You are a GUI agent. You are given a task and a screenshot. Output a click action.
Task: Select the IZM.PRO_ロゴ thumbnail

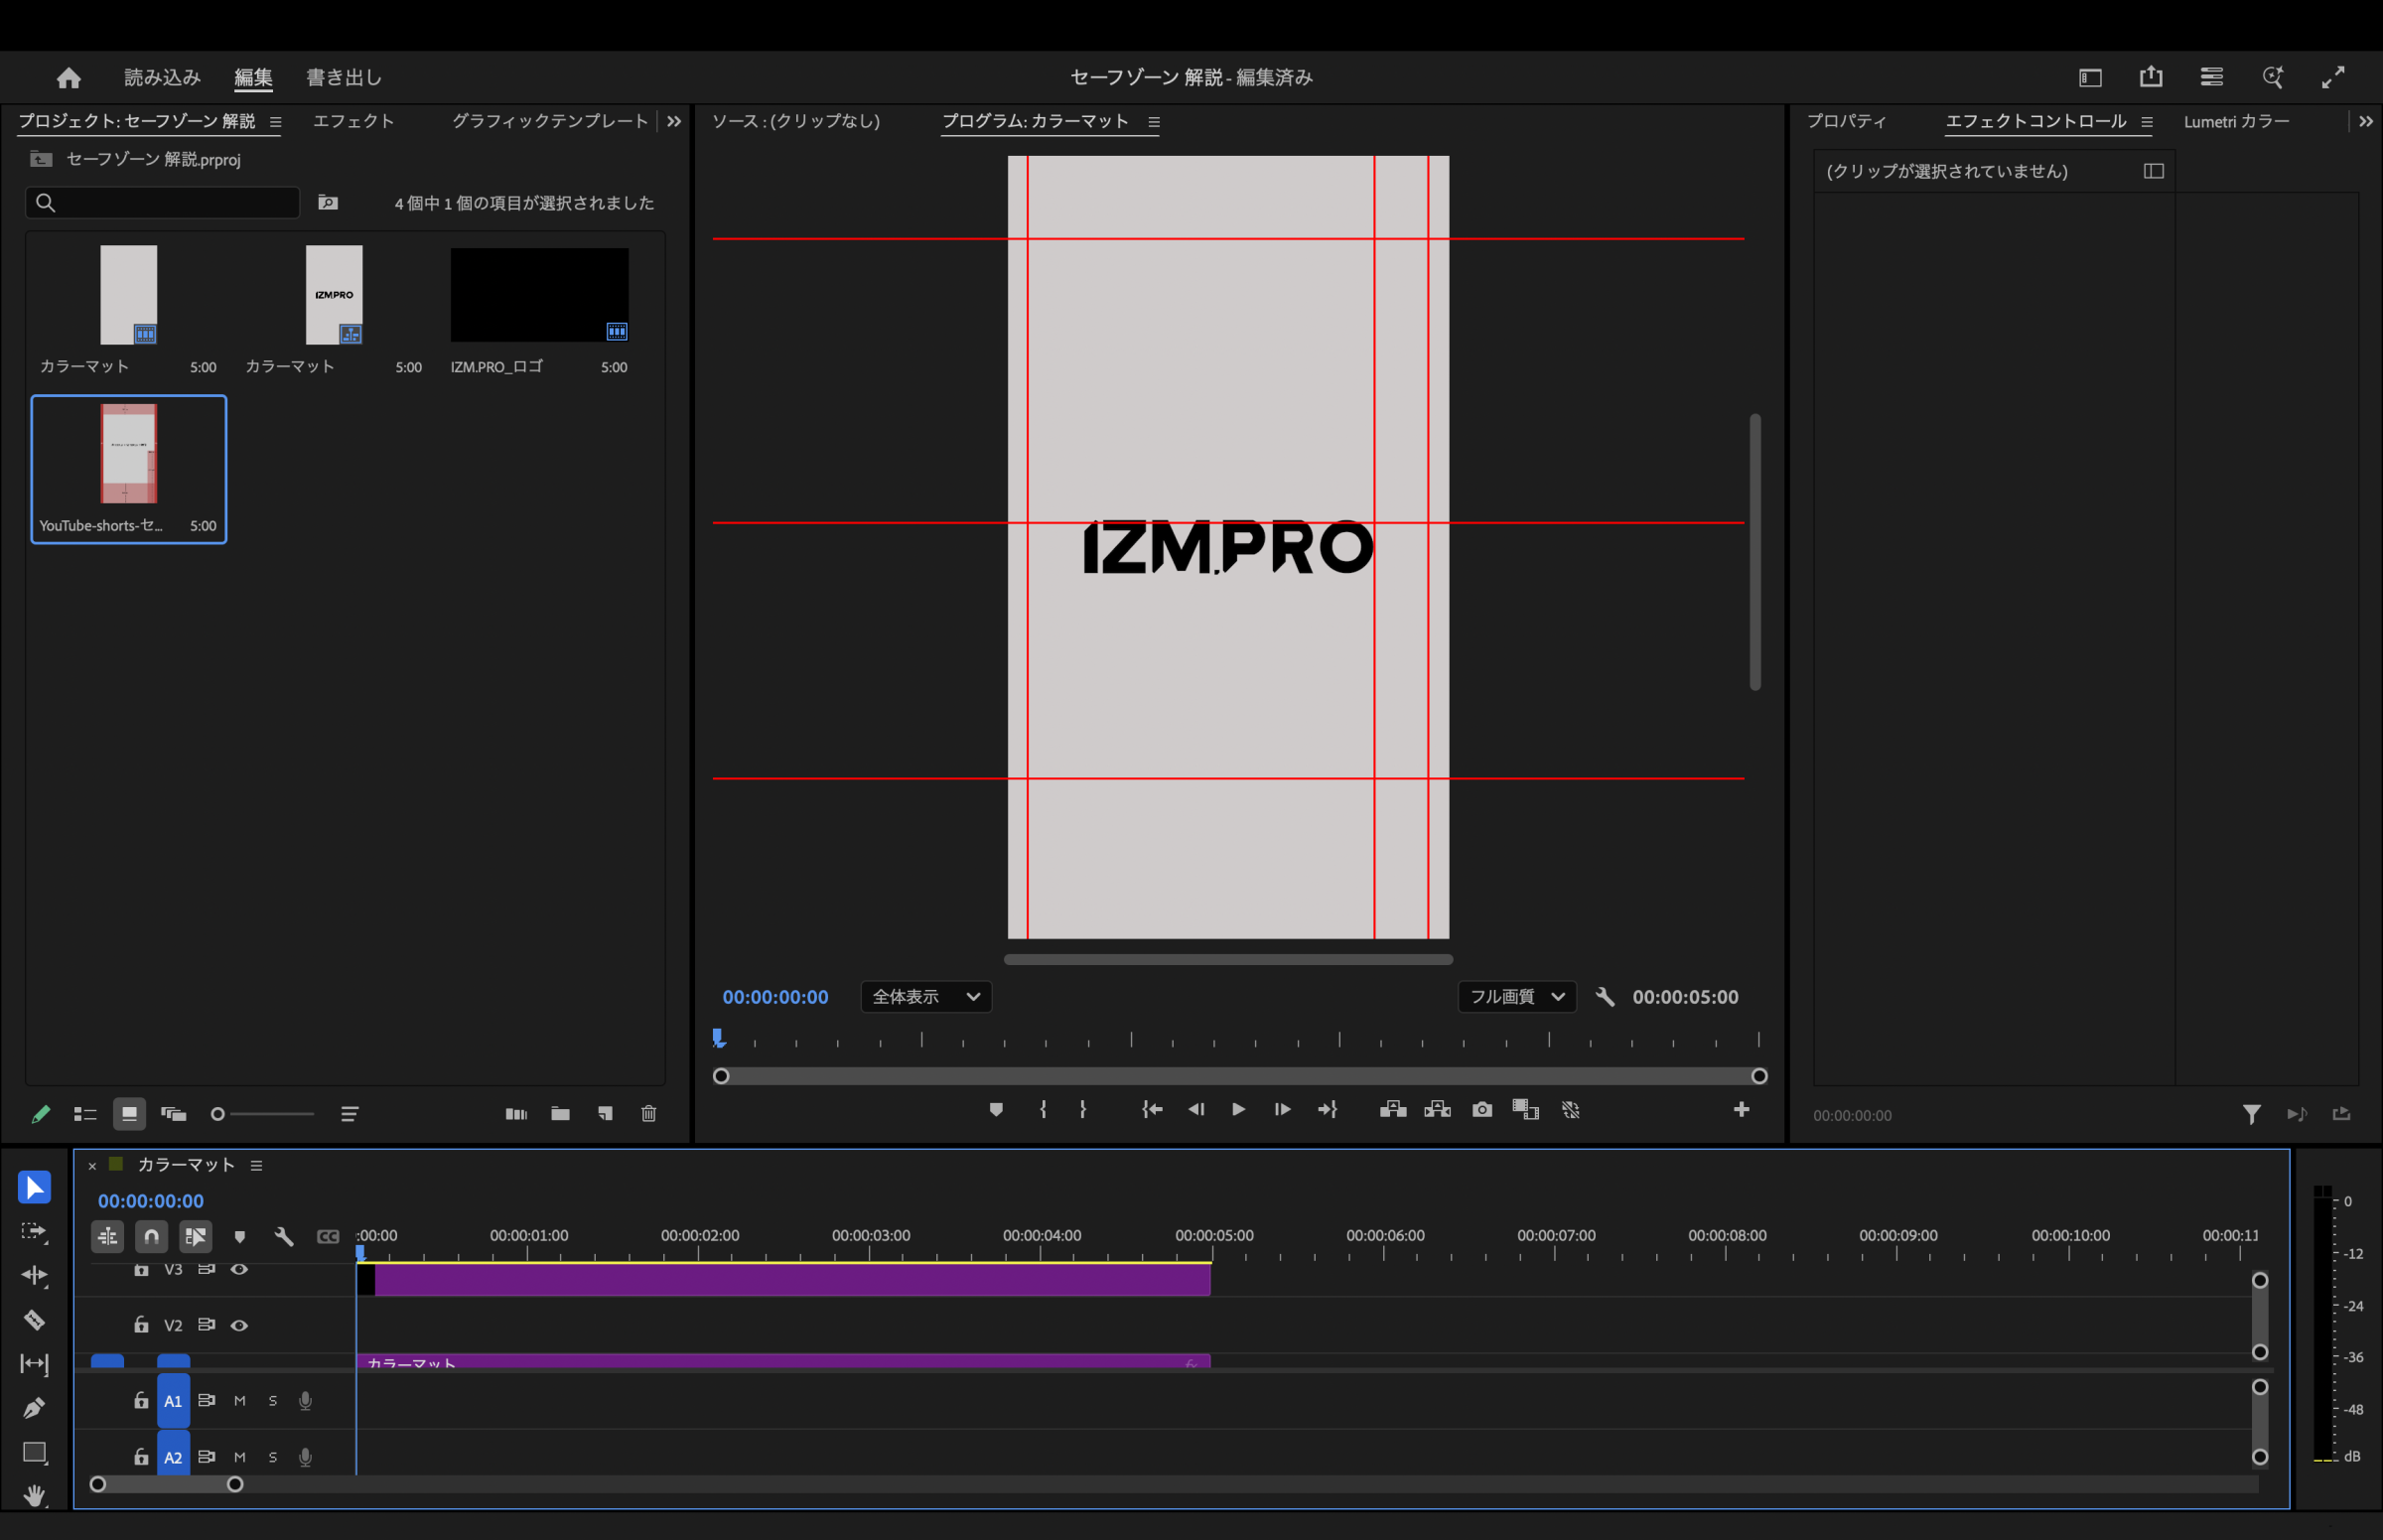tap(539, 296)
